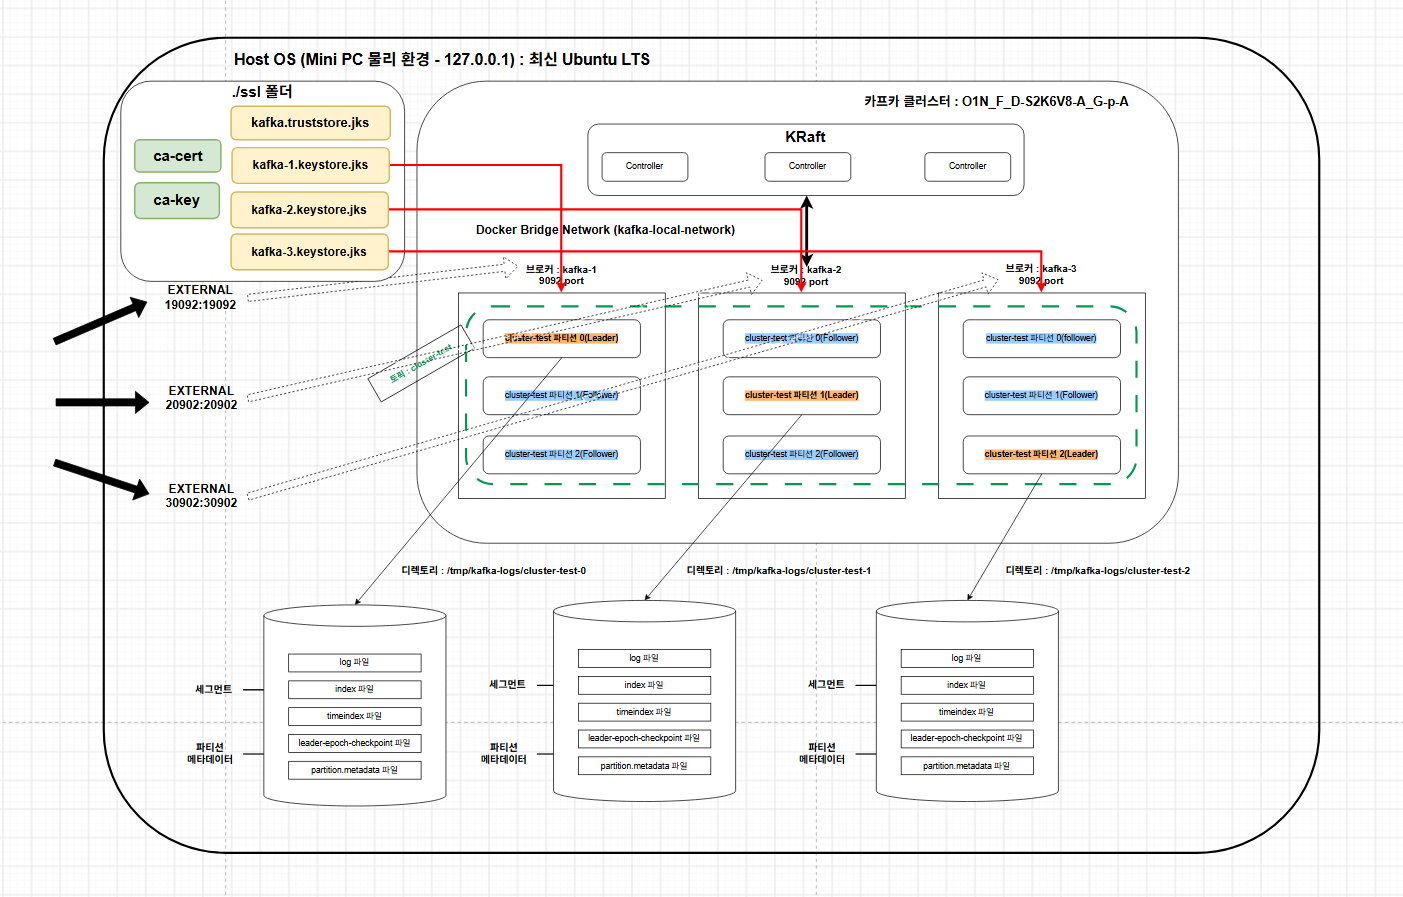Select the kafka-2.keystore.jks box
Screen dimensions: 1403x897
click(309, 210)
